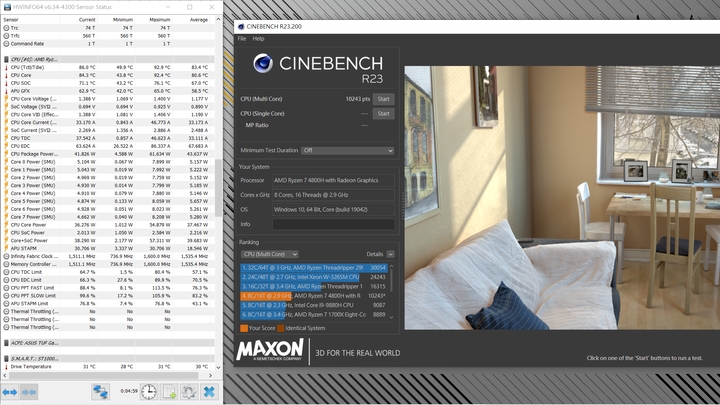
Task: Click the lightning icon beside CPU EDC
Action: click(x=6, y=146)
